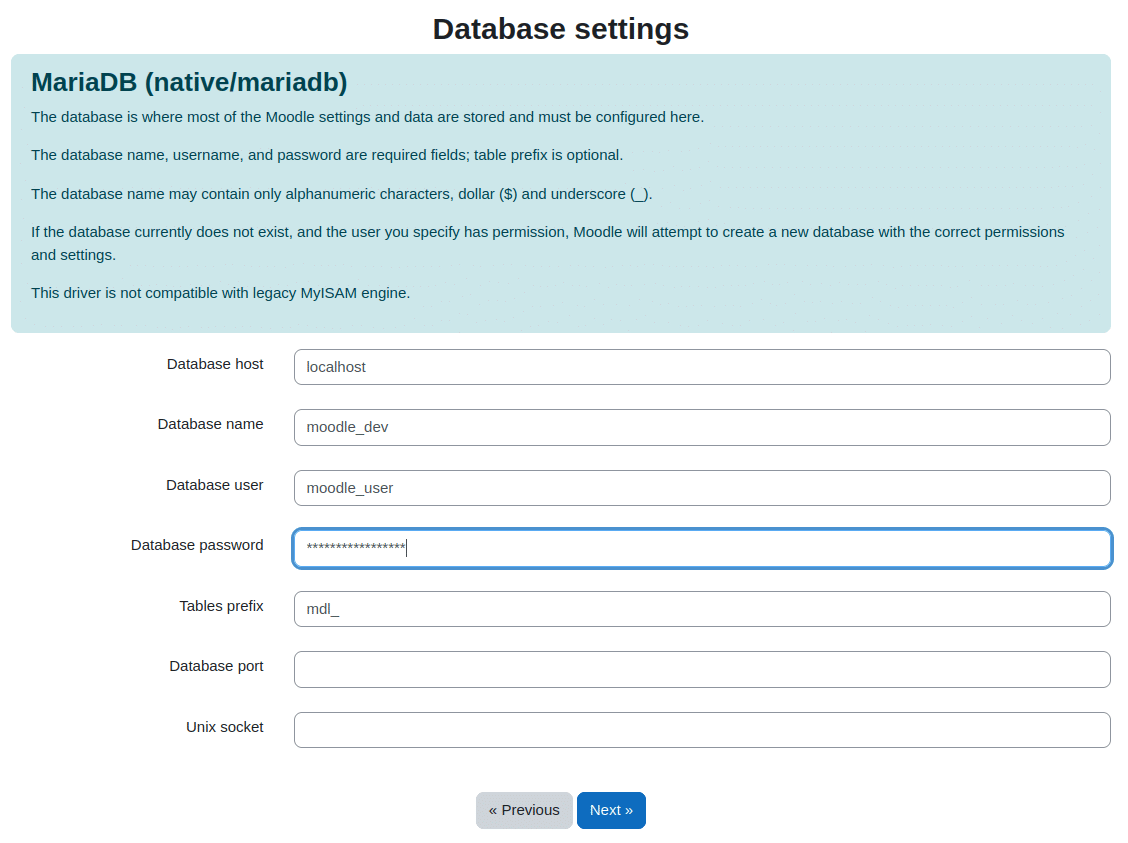The width and height of the screenshot is (1128, 843).
Task: Click the "Database name" label text
Action: click(x=210, y=424)
